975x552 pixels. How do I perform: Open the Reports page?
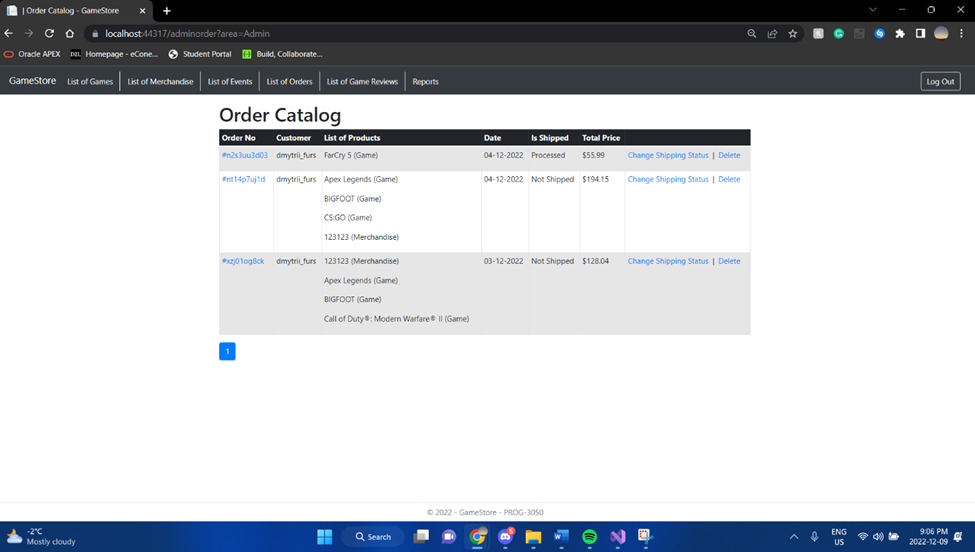[x=425, y=81]
